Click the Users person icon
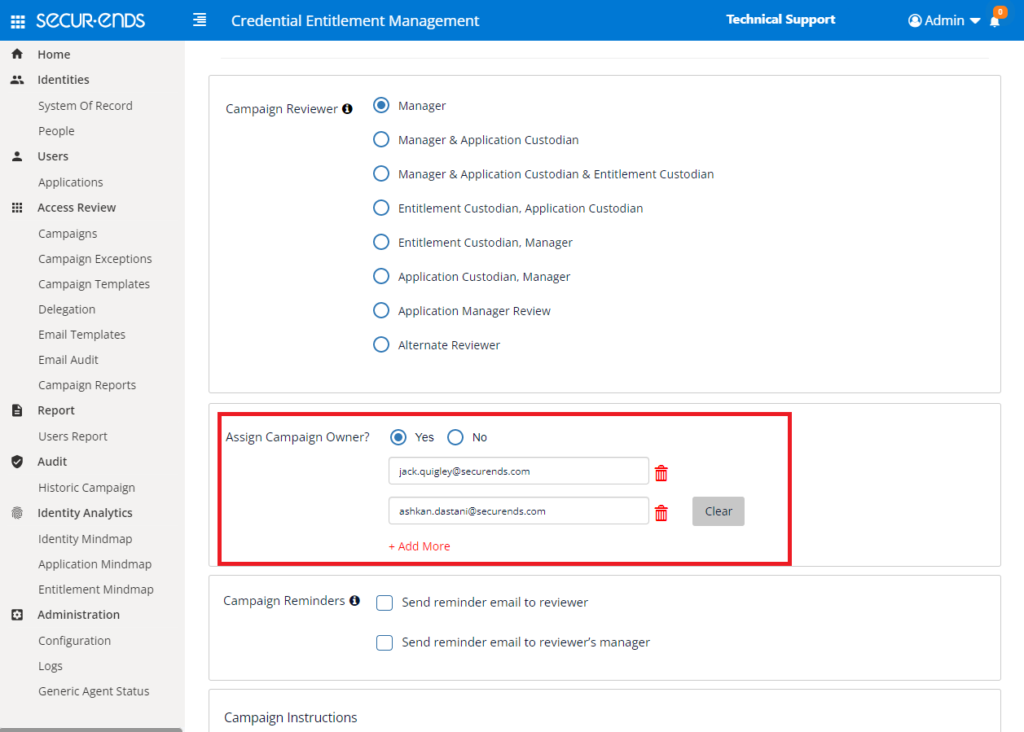The height and width of the screenshot is (732, 1024). (18, 156)
